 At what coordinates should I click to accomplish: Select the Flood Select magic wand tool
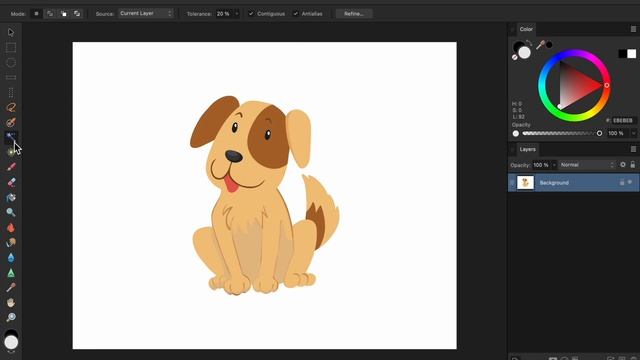click(x=11, y=137)
